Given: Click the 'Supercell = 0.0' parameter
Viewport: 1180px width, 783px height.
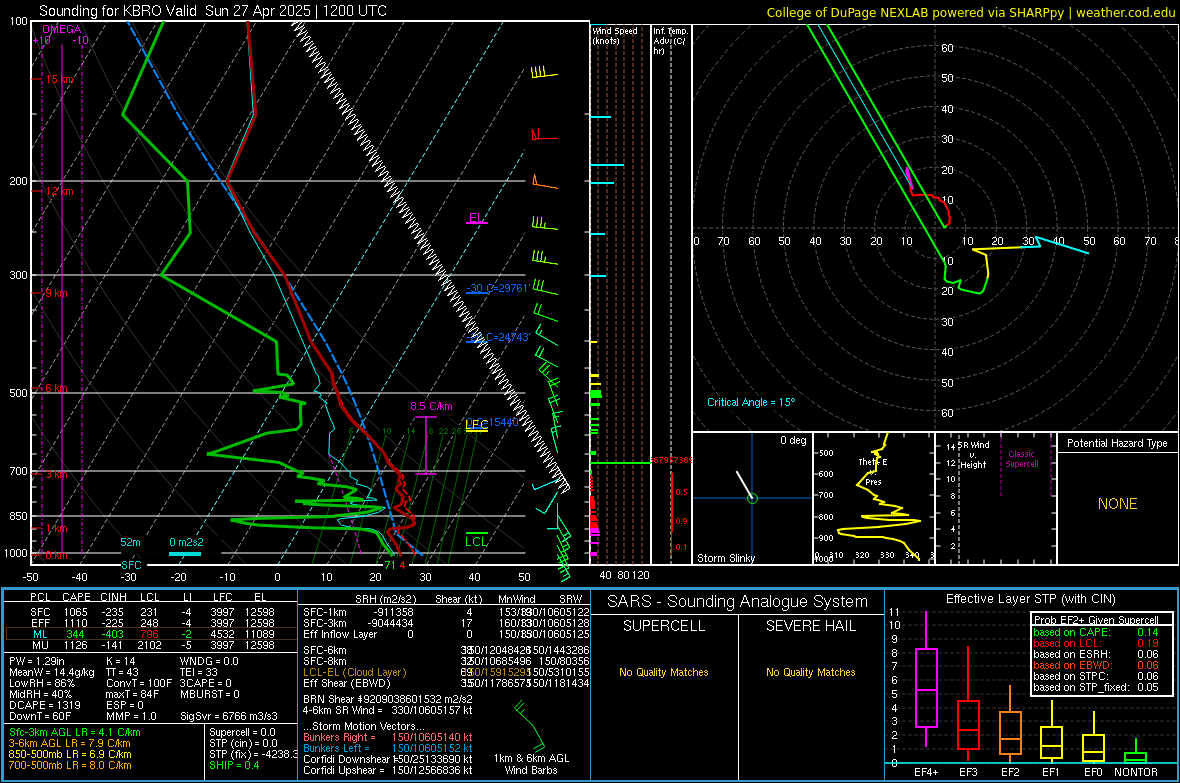Looking at the screenshot, I should pyautogui.click(x=242, y=732).
